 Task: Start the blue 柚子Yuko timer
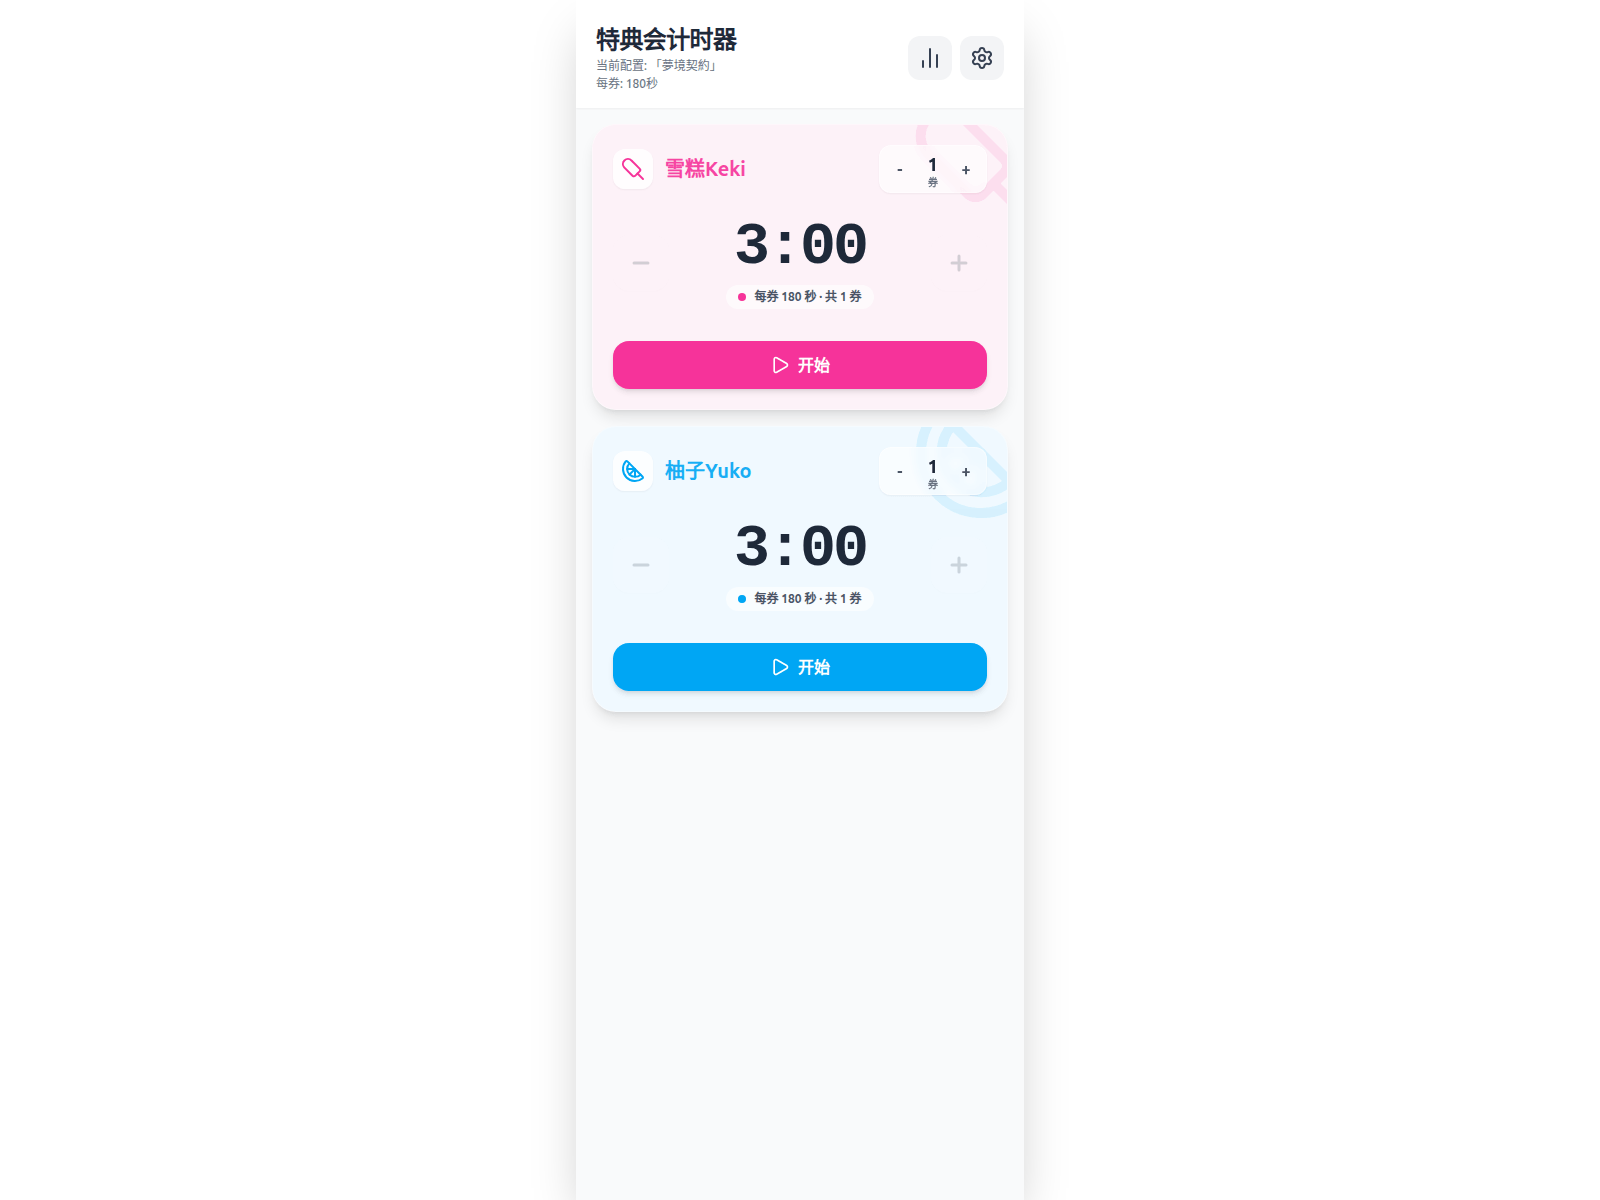point(800,667)
